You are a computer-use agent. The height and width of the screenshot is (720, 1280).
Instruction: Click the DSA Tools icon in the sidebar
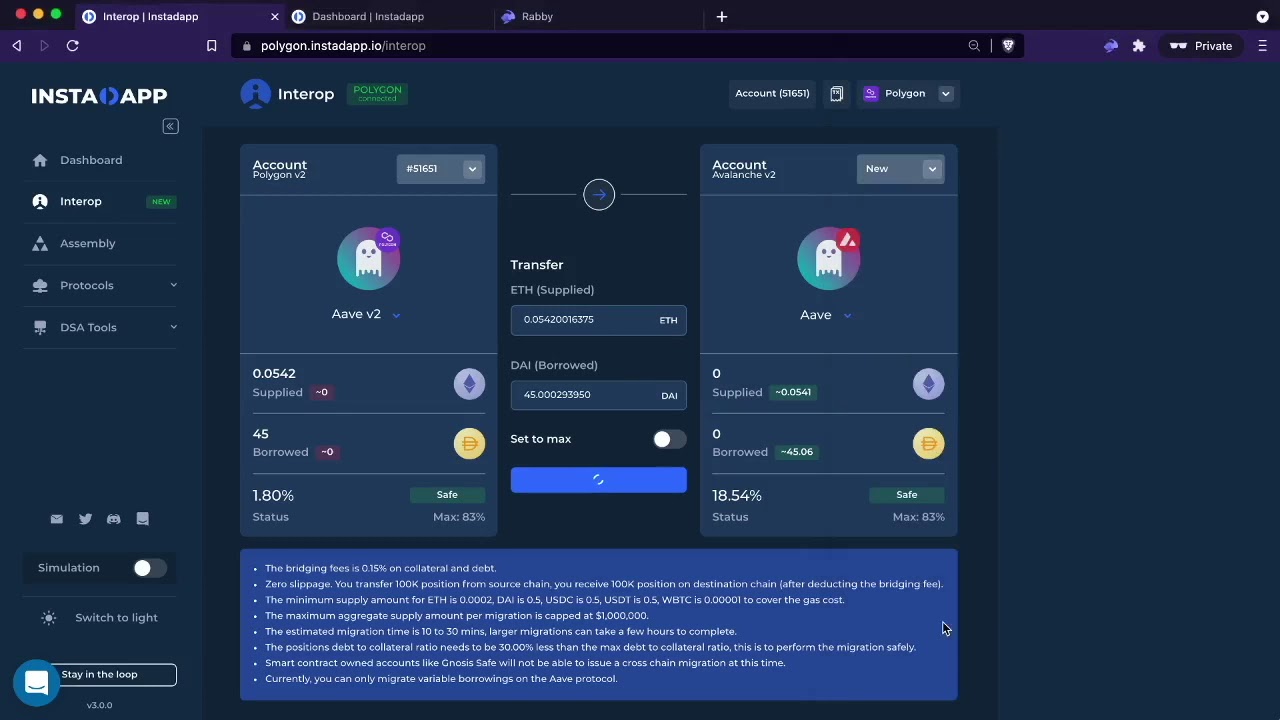point(40,327)
